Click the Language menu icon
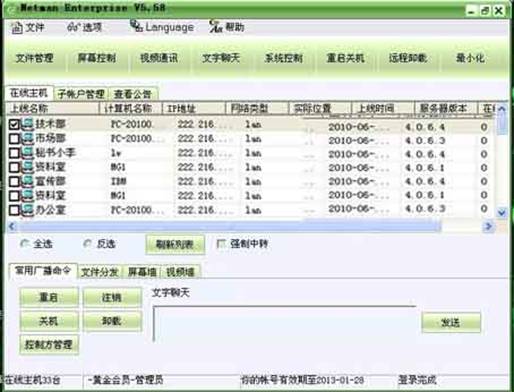Image resolution: width=514 pixels, height=392 pixels. tap(136, 26)
